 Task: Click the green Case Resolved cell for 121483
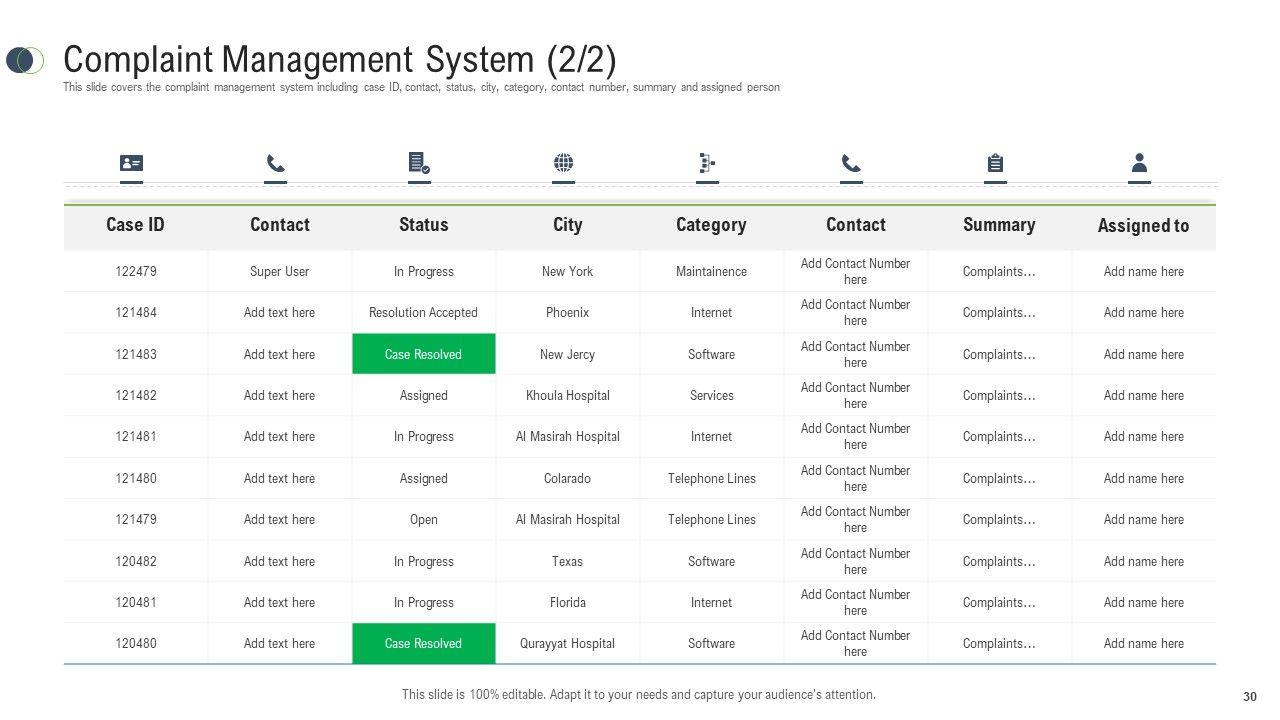click(423, 354)
